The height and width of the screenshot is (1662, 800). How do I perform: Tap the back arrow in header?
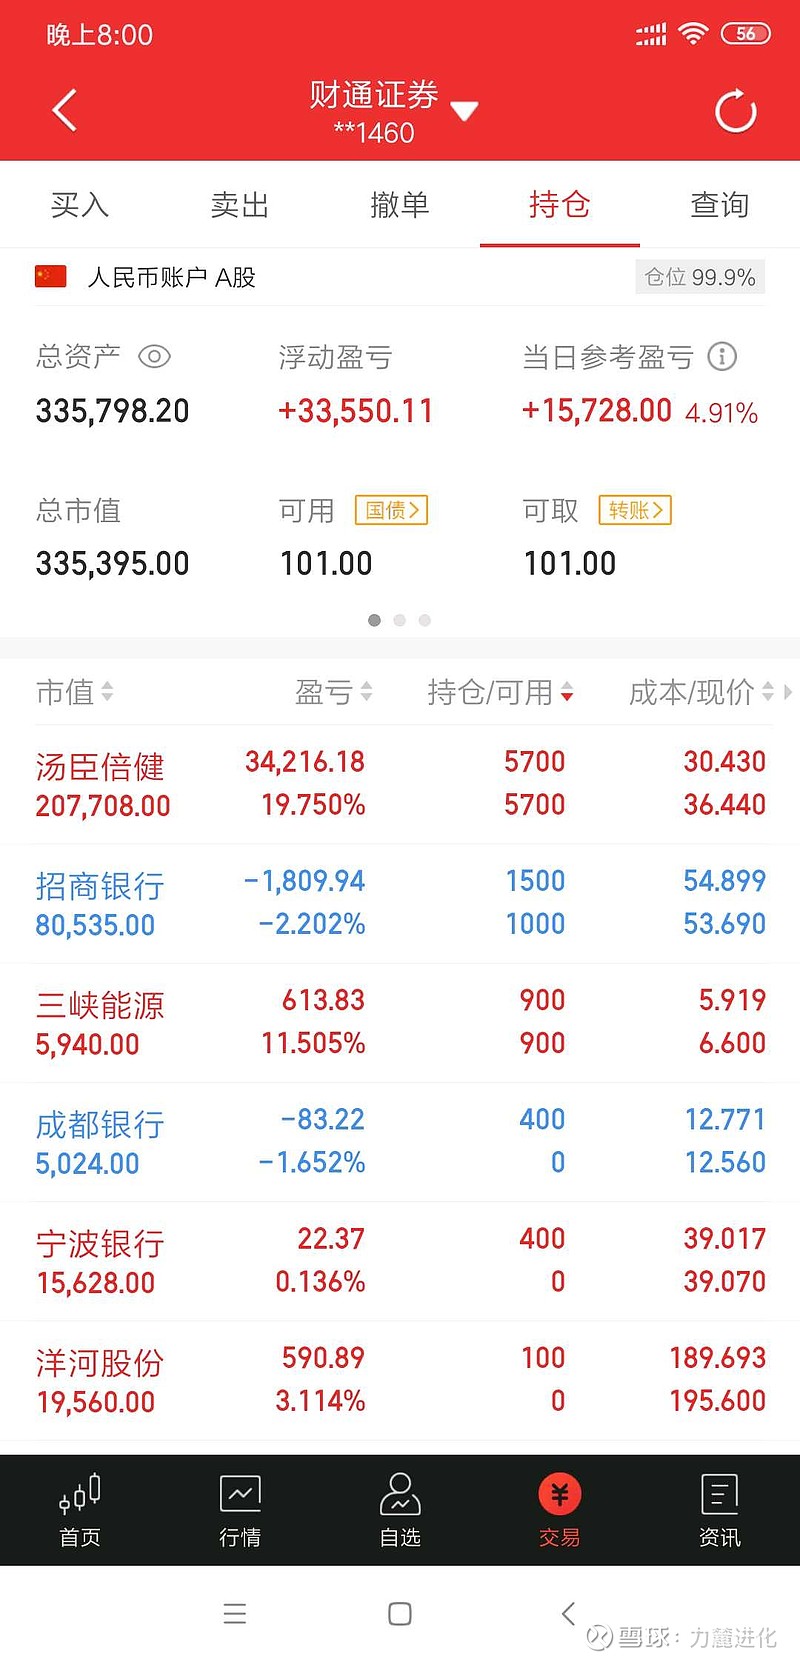click(65, 110)
